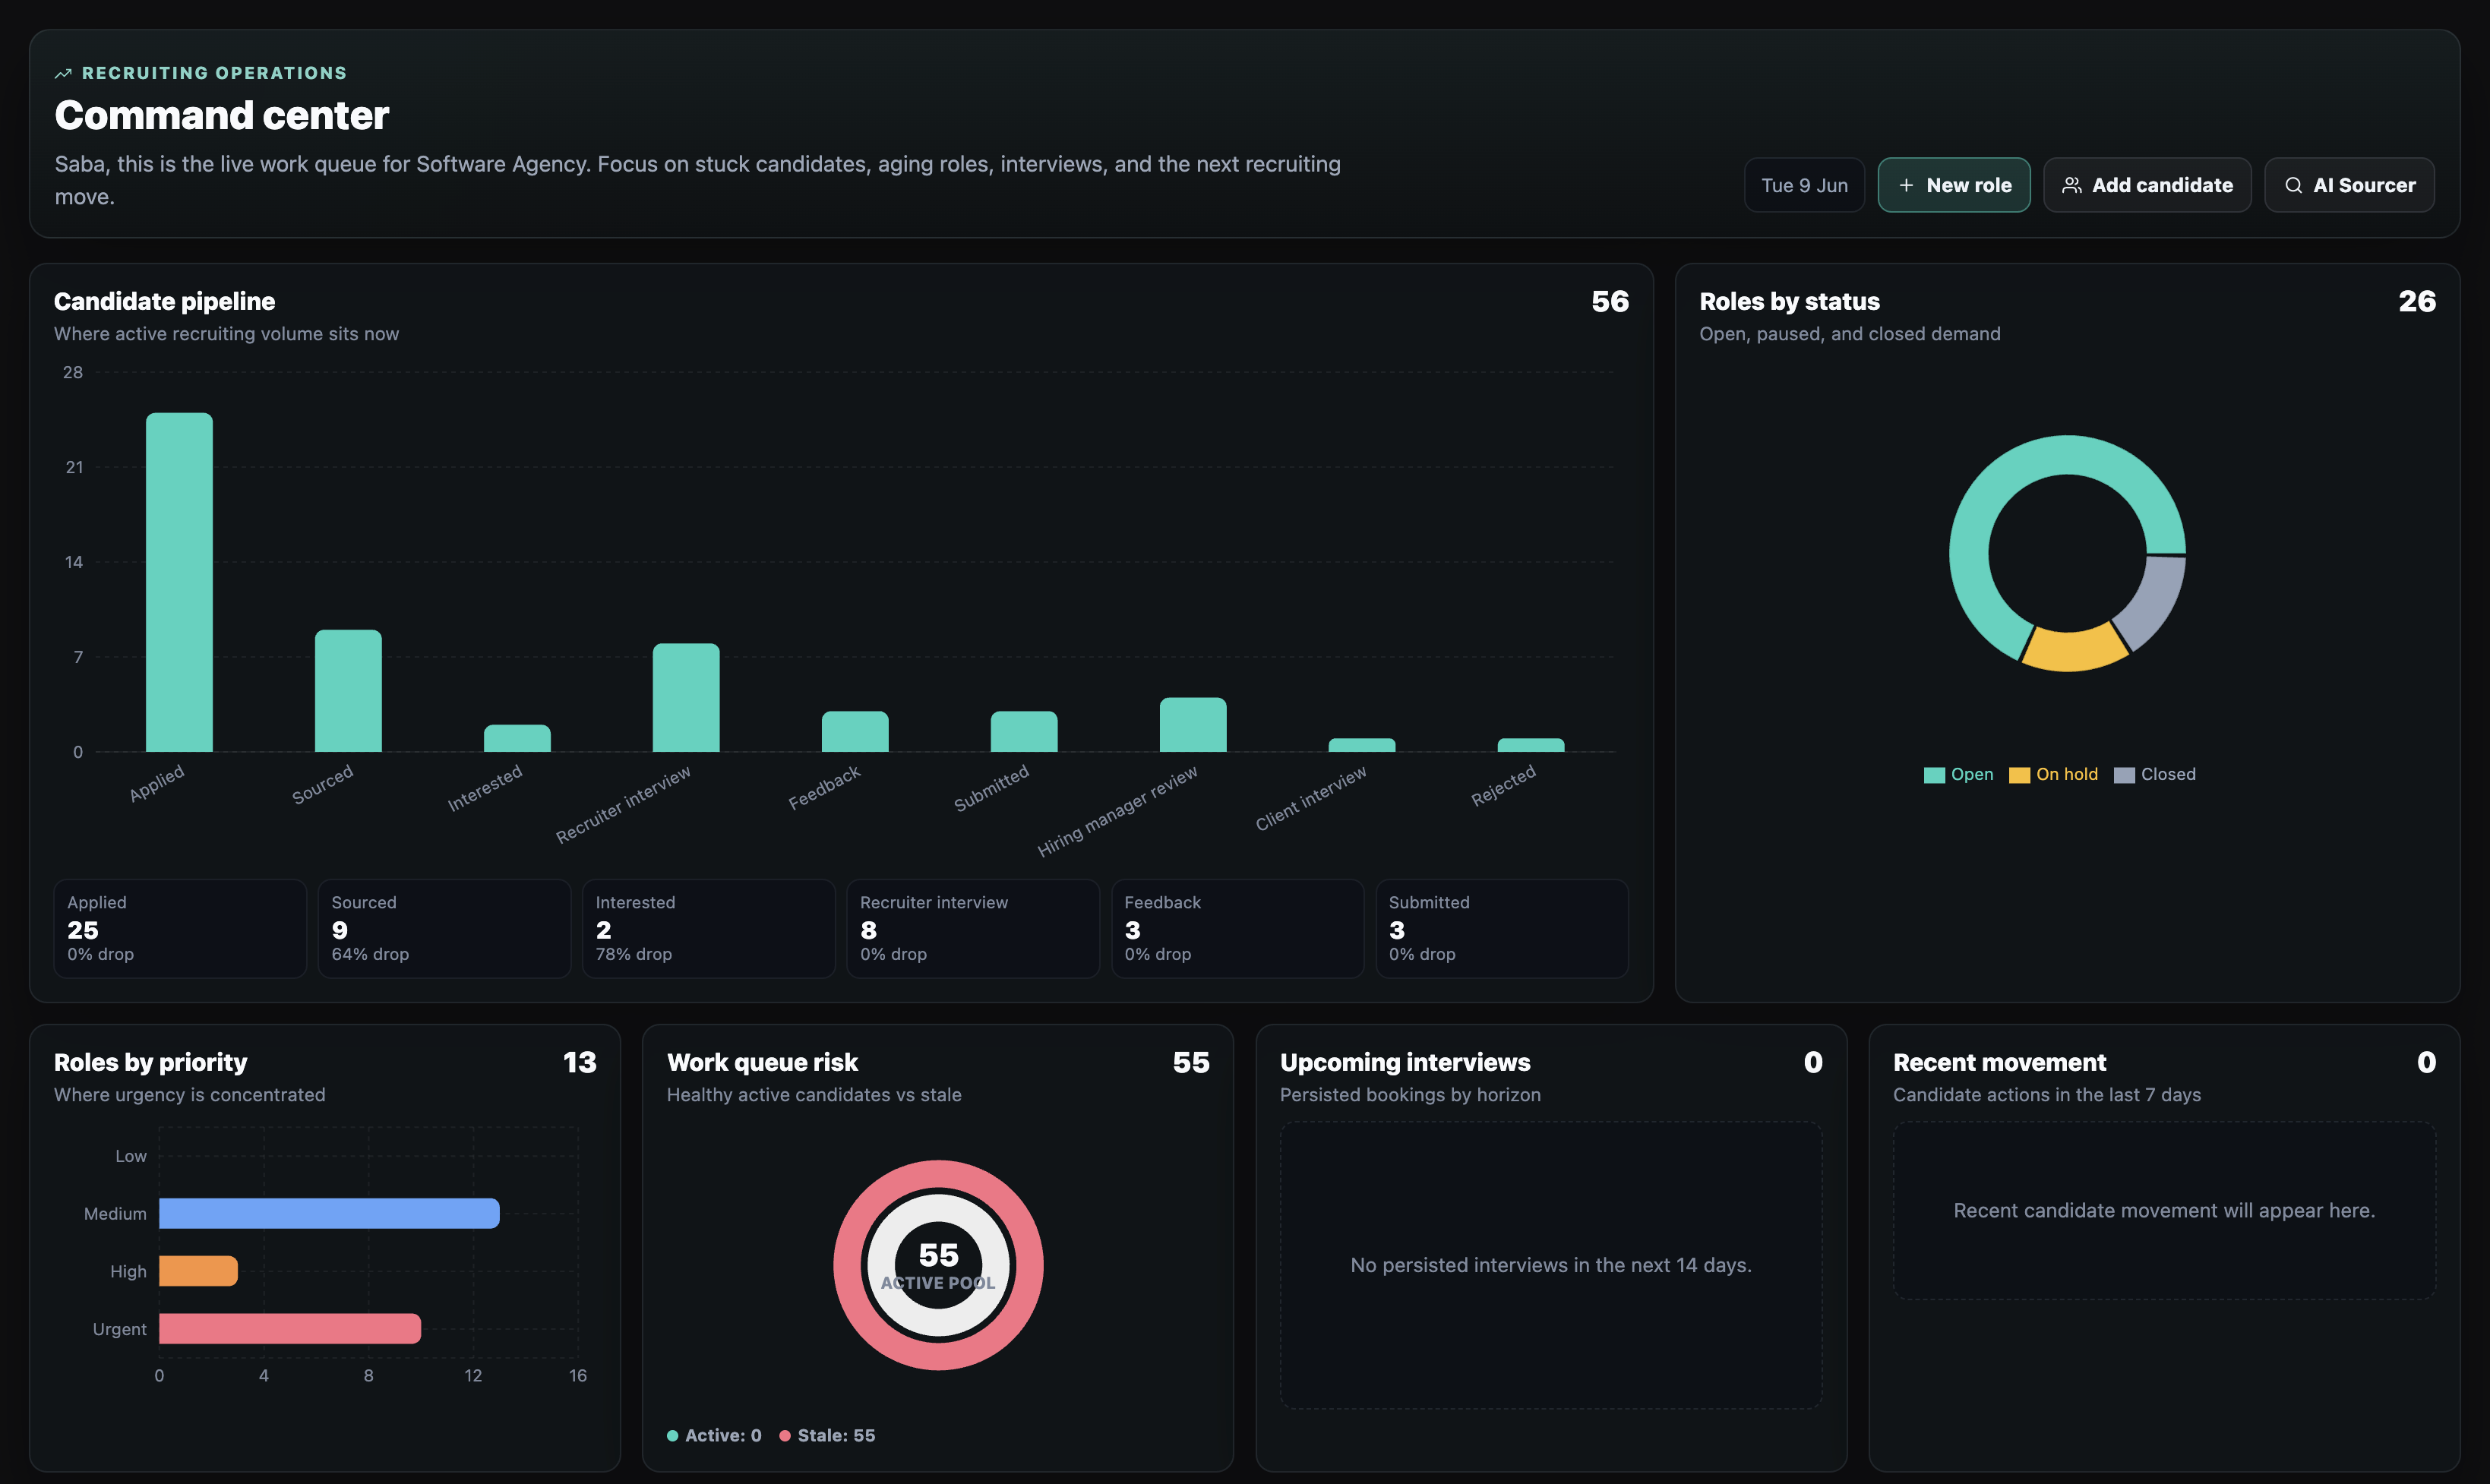Select the Submitted 3 stat card

click(1502, 928)
